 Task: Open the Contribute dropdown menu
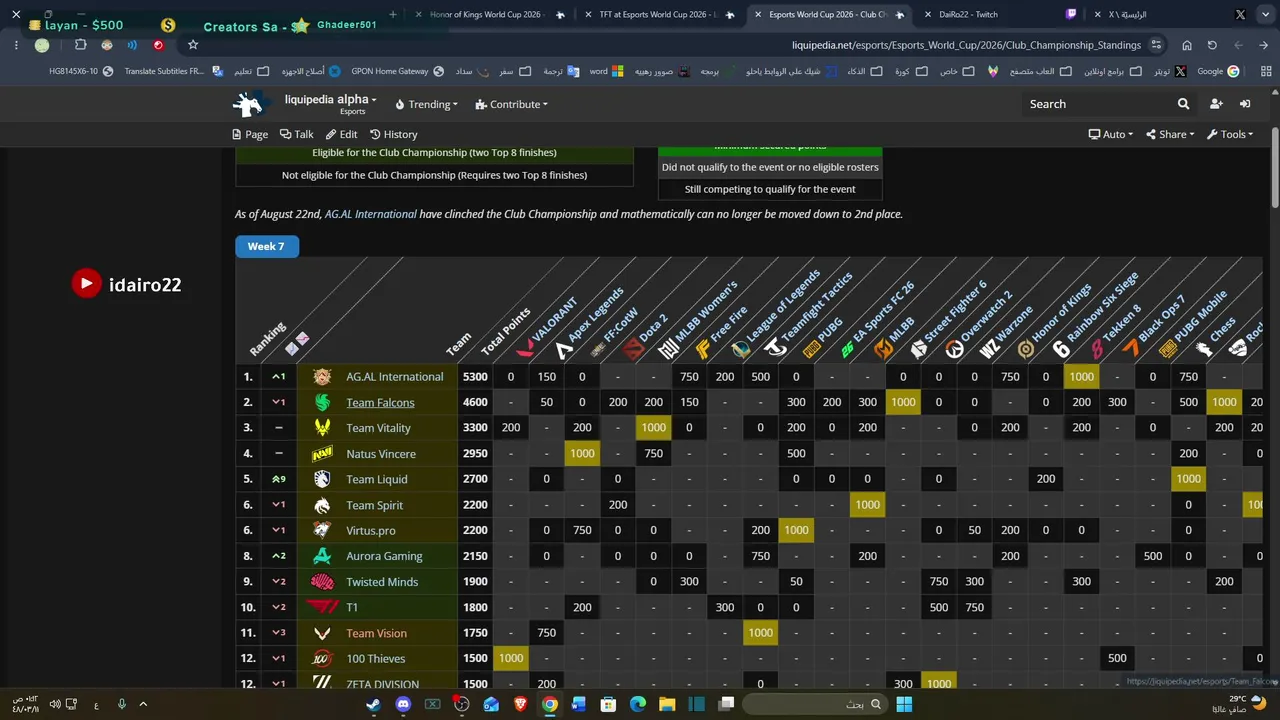pos(511,104)
